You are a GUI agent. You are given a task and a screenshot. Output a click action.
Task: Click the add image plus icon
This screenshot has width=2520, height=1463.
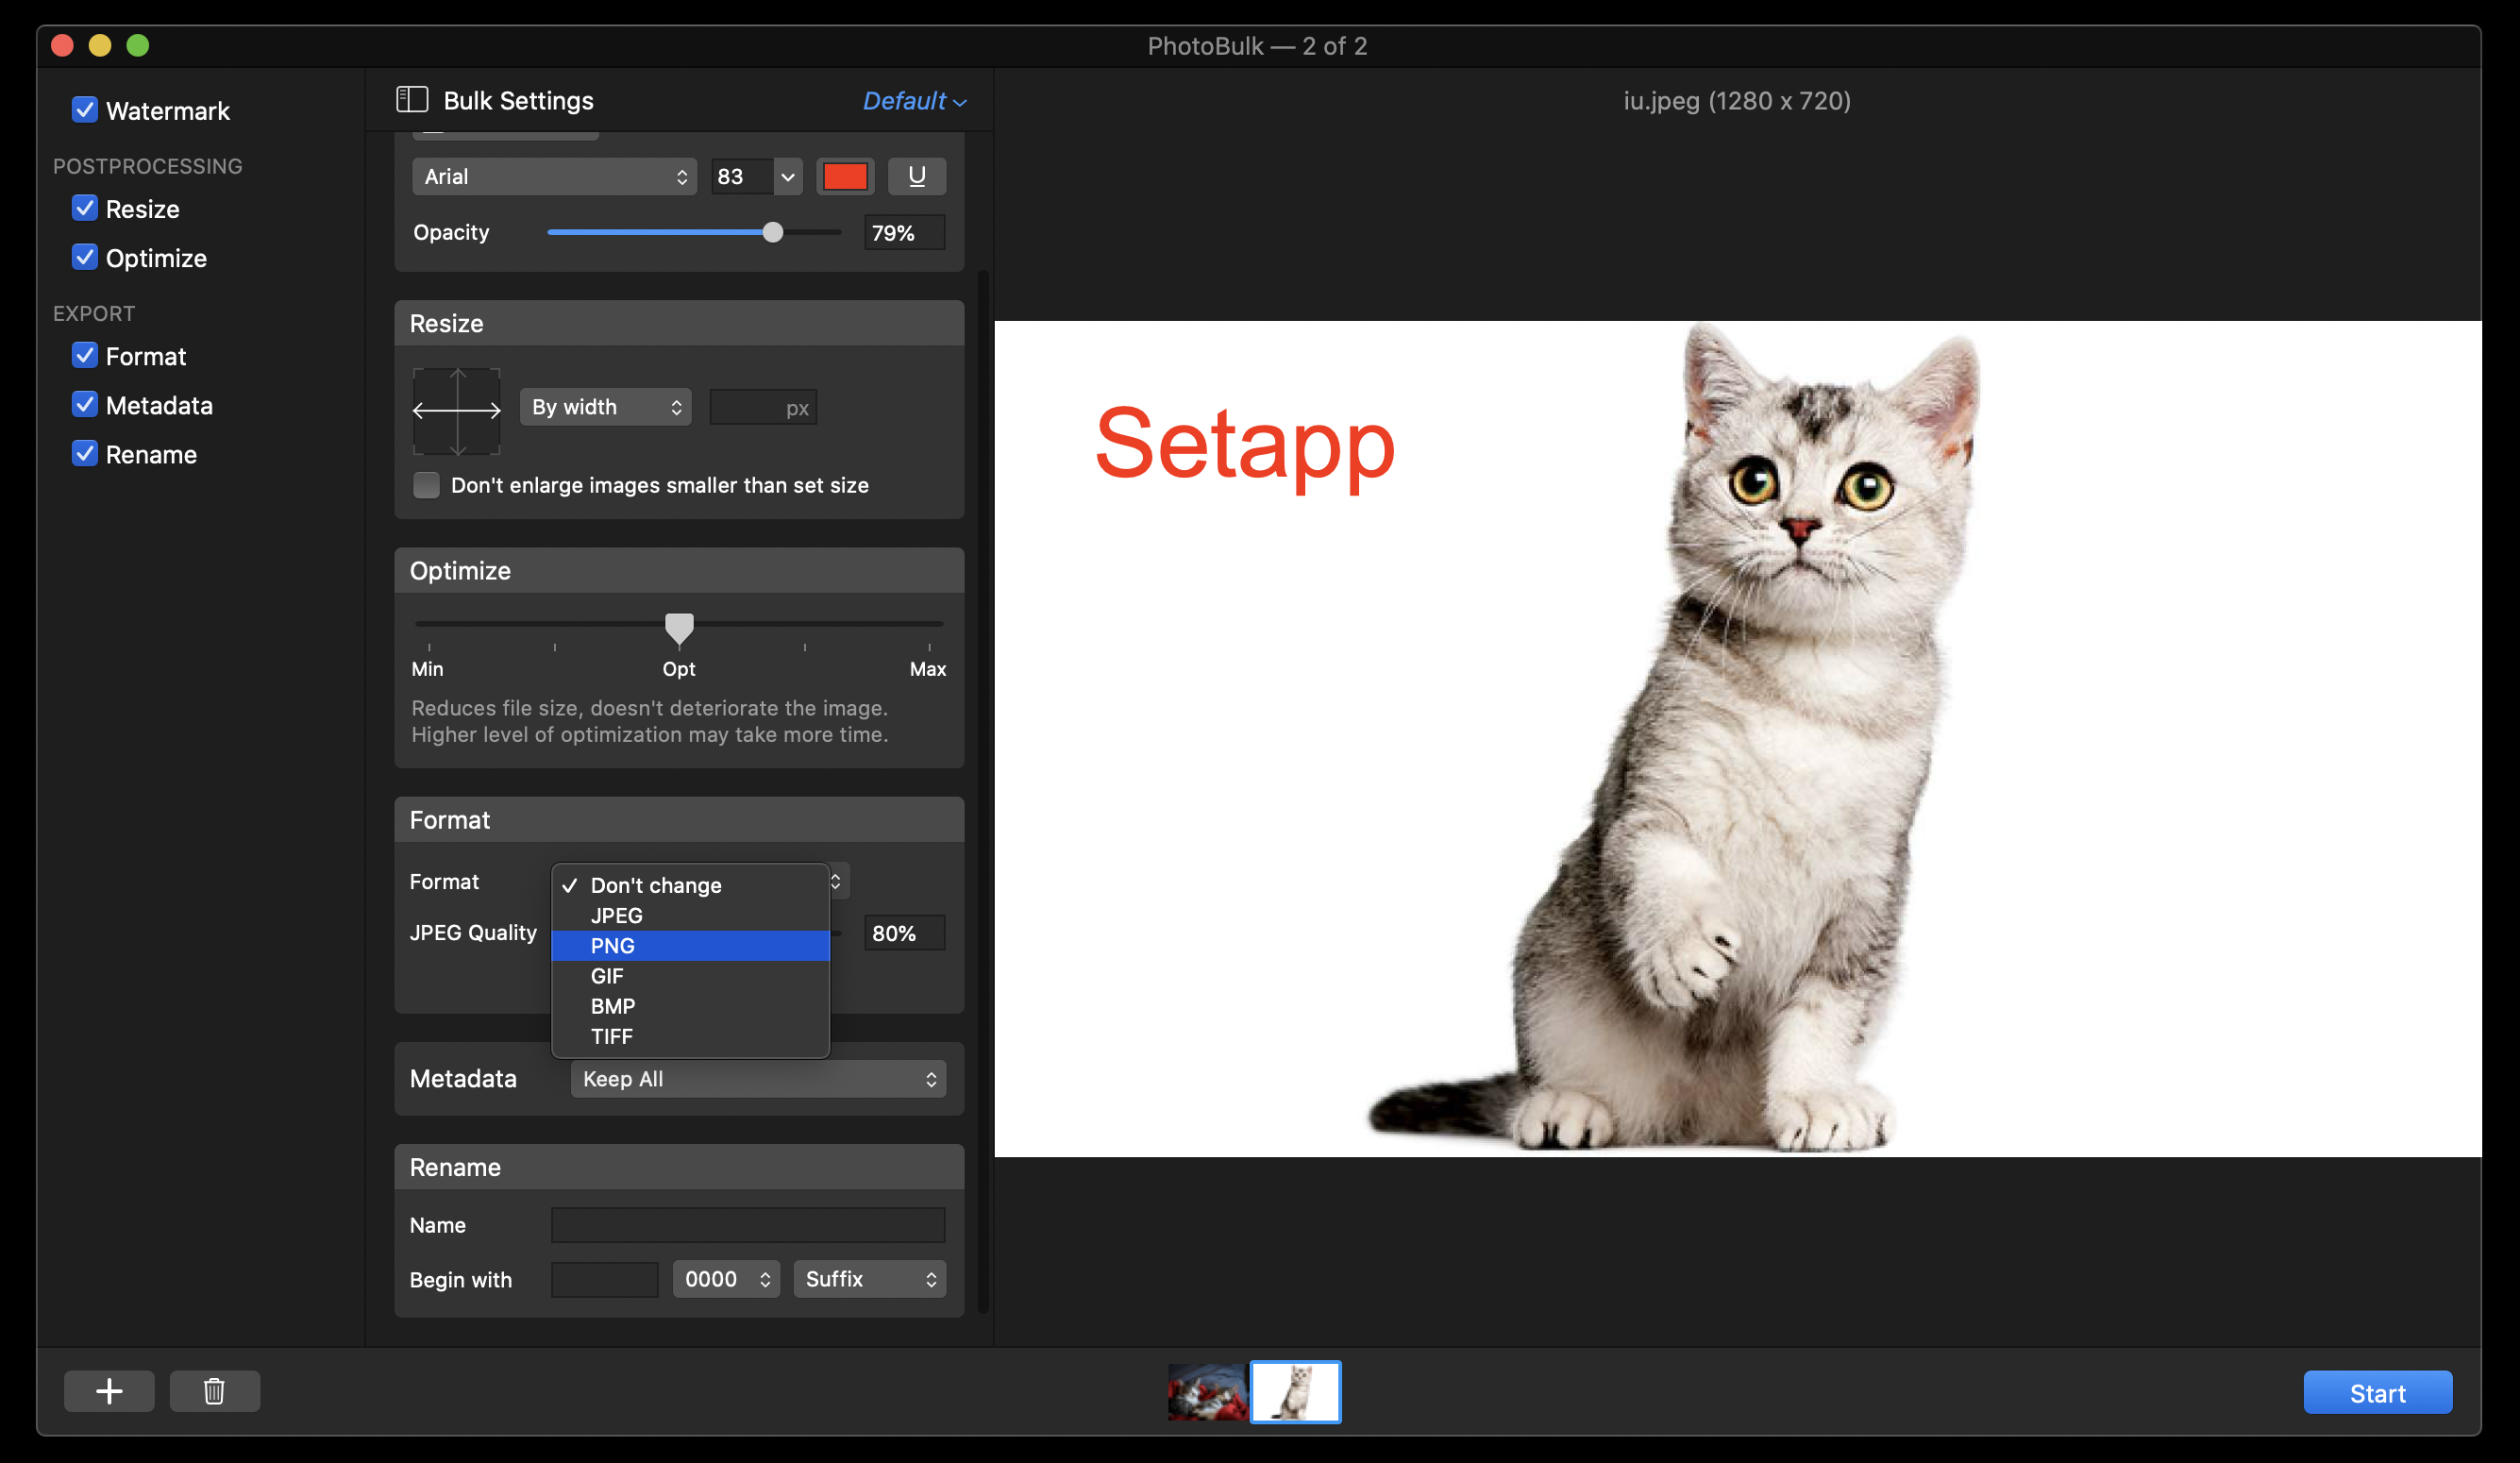pyautogui.click(x=109, y=1391)
